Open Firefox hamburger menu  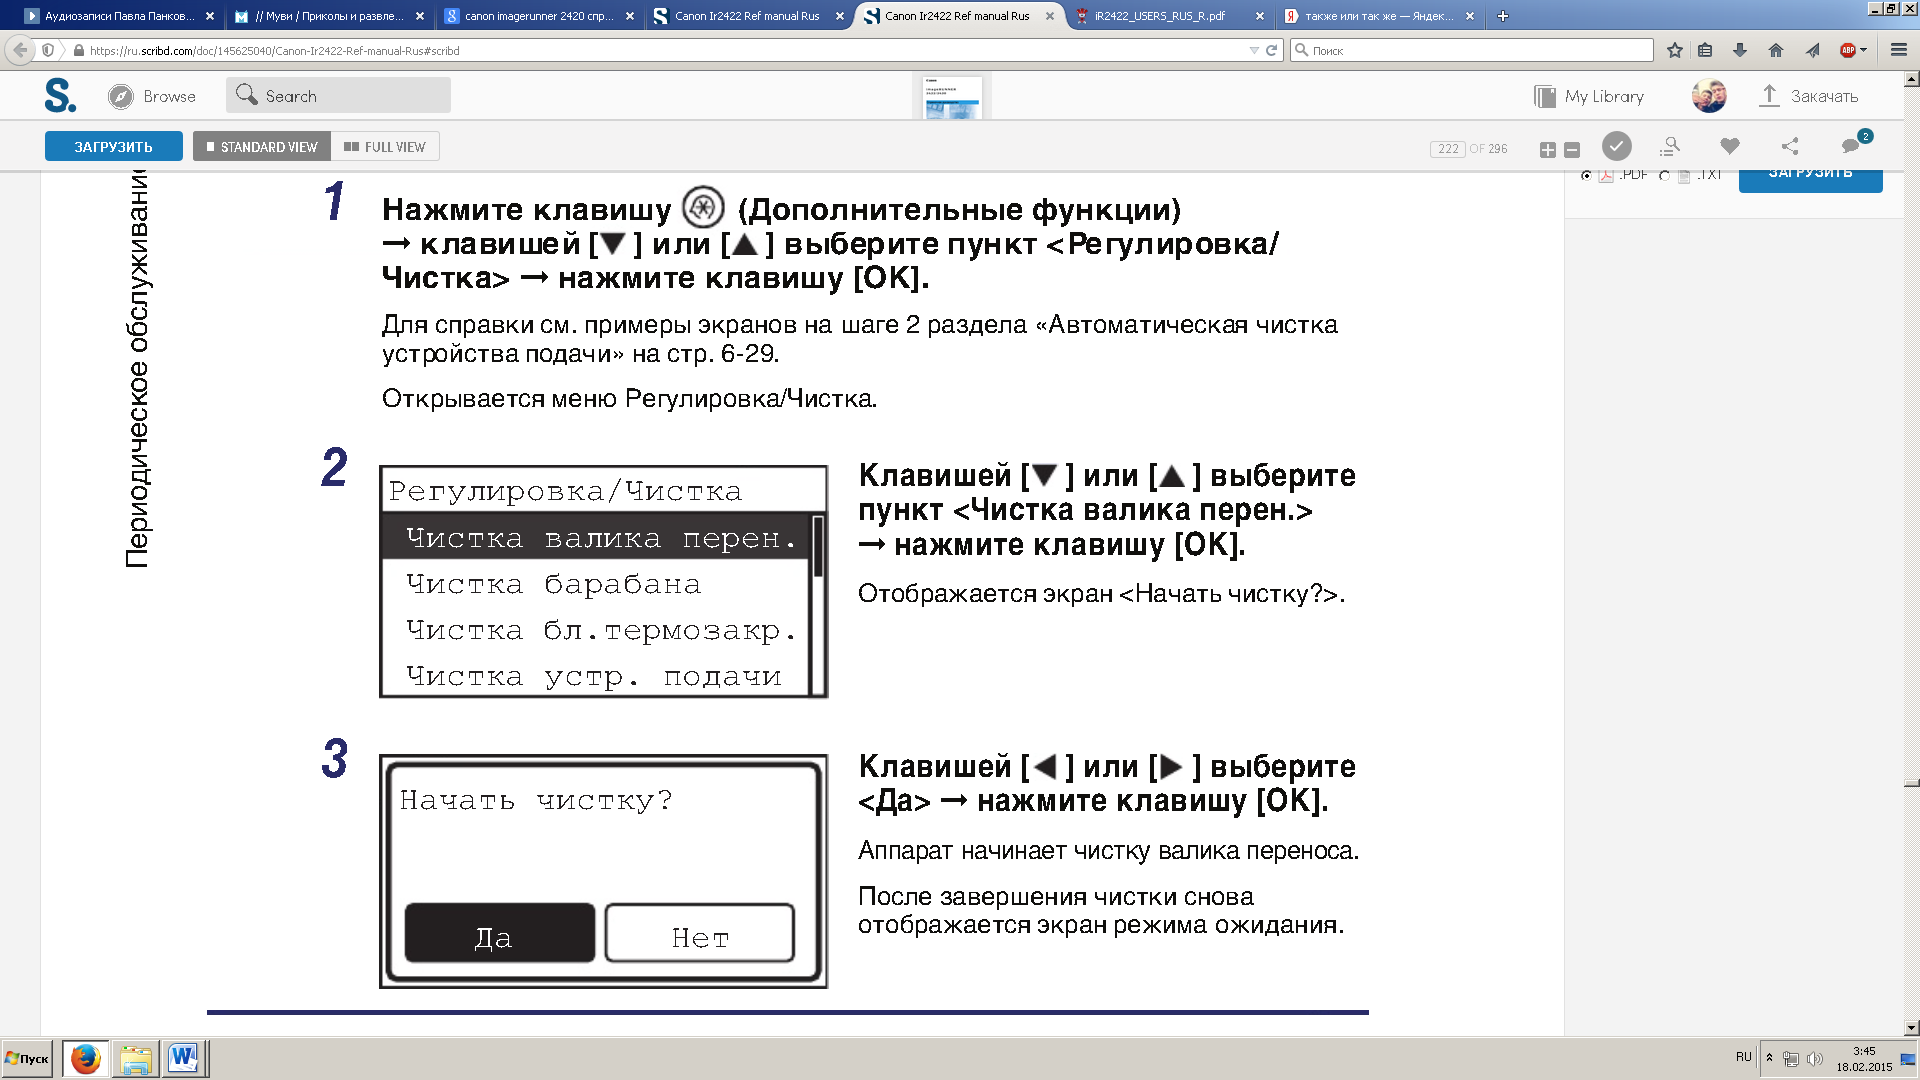point(1899,50)
